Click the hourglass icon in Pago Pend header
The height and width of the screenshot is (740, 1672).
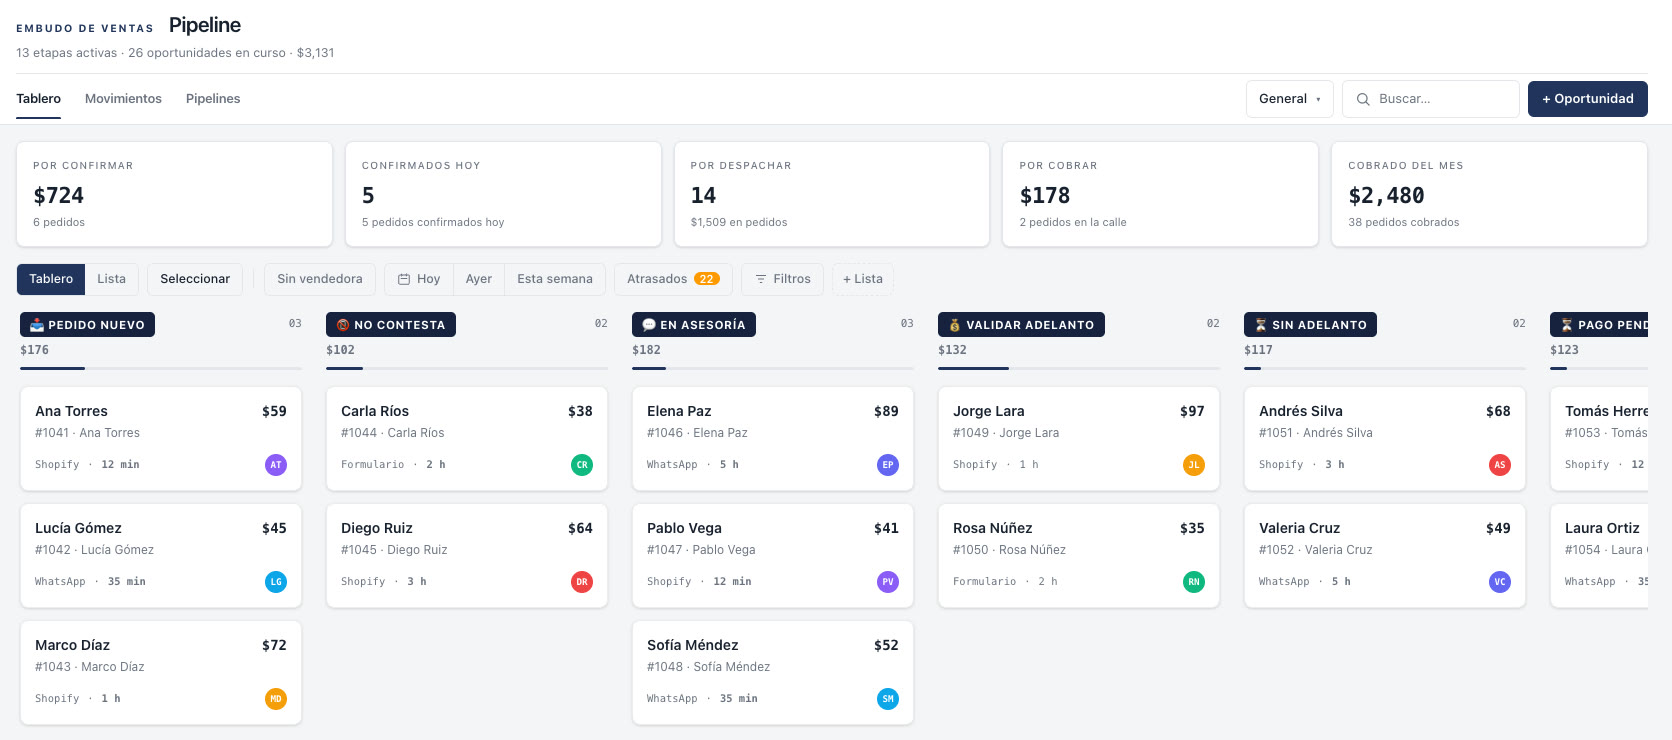point(1567,325)
